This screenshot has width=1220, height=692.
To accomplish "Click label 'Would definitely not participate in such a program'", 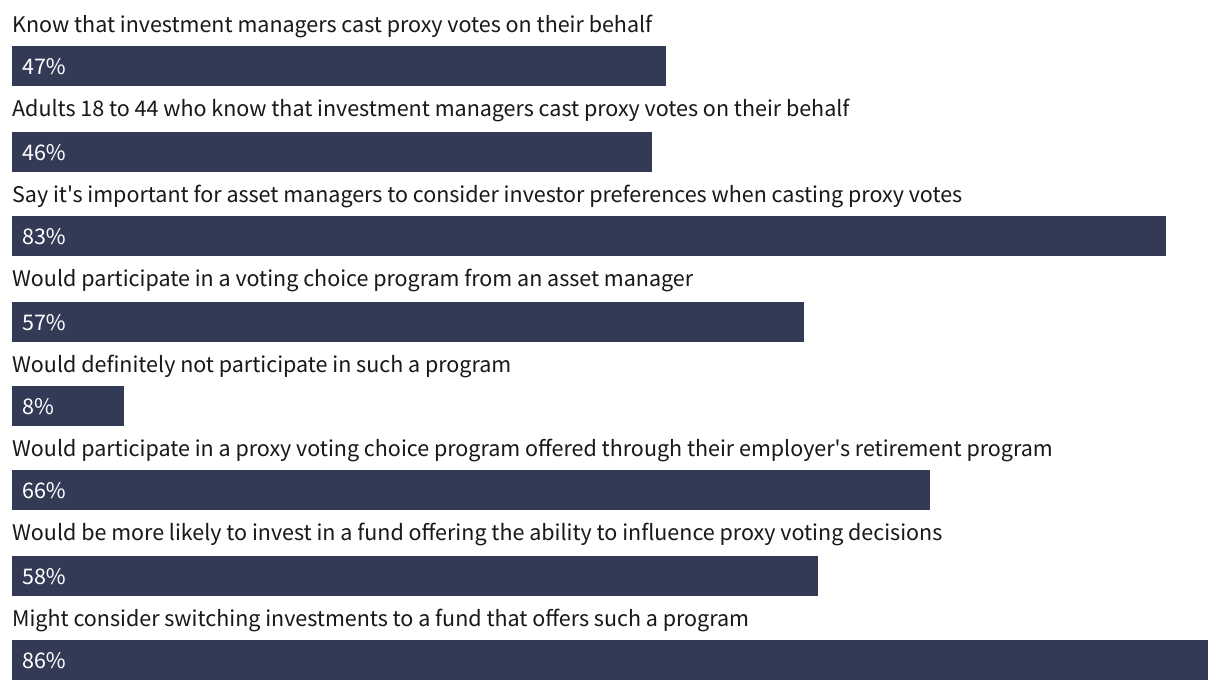I will coord(261,364).
